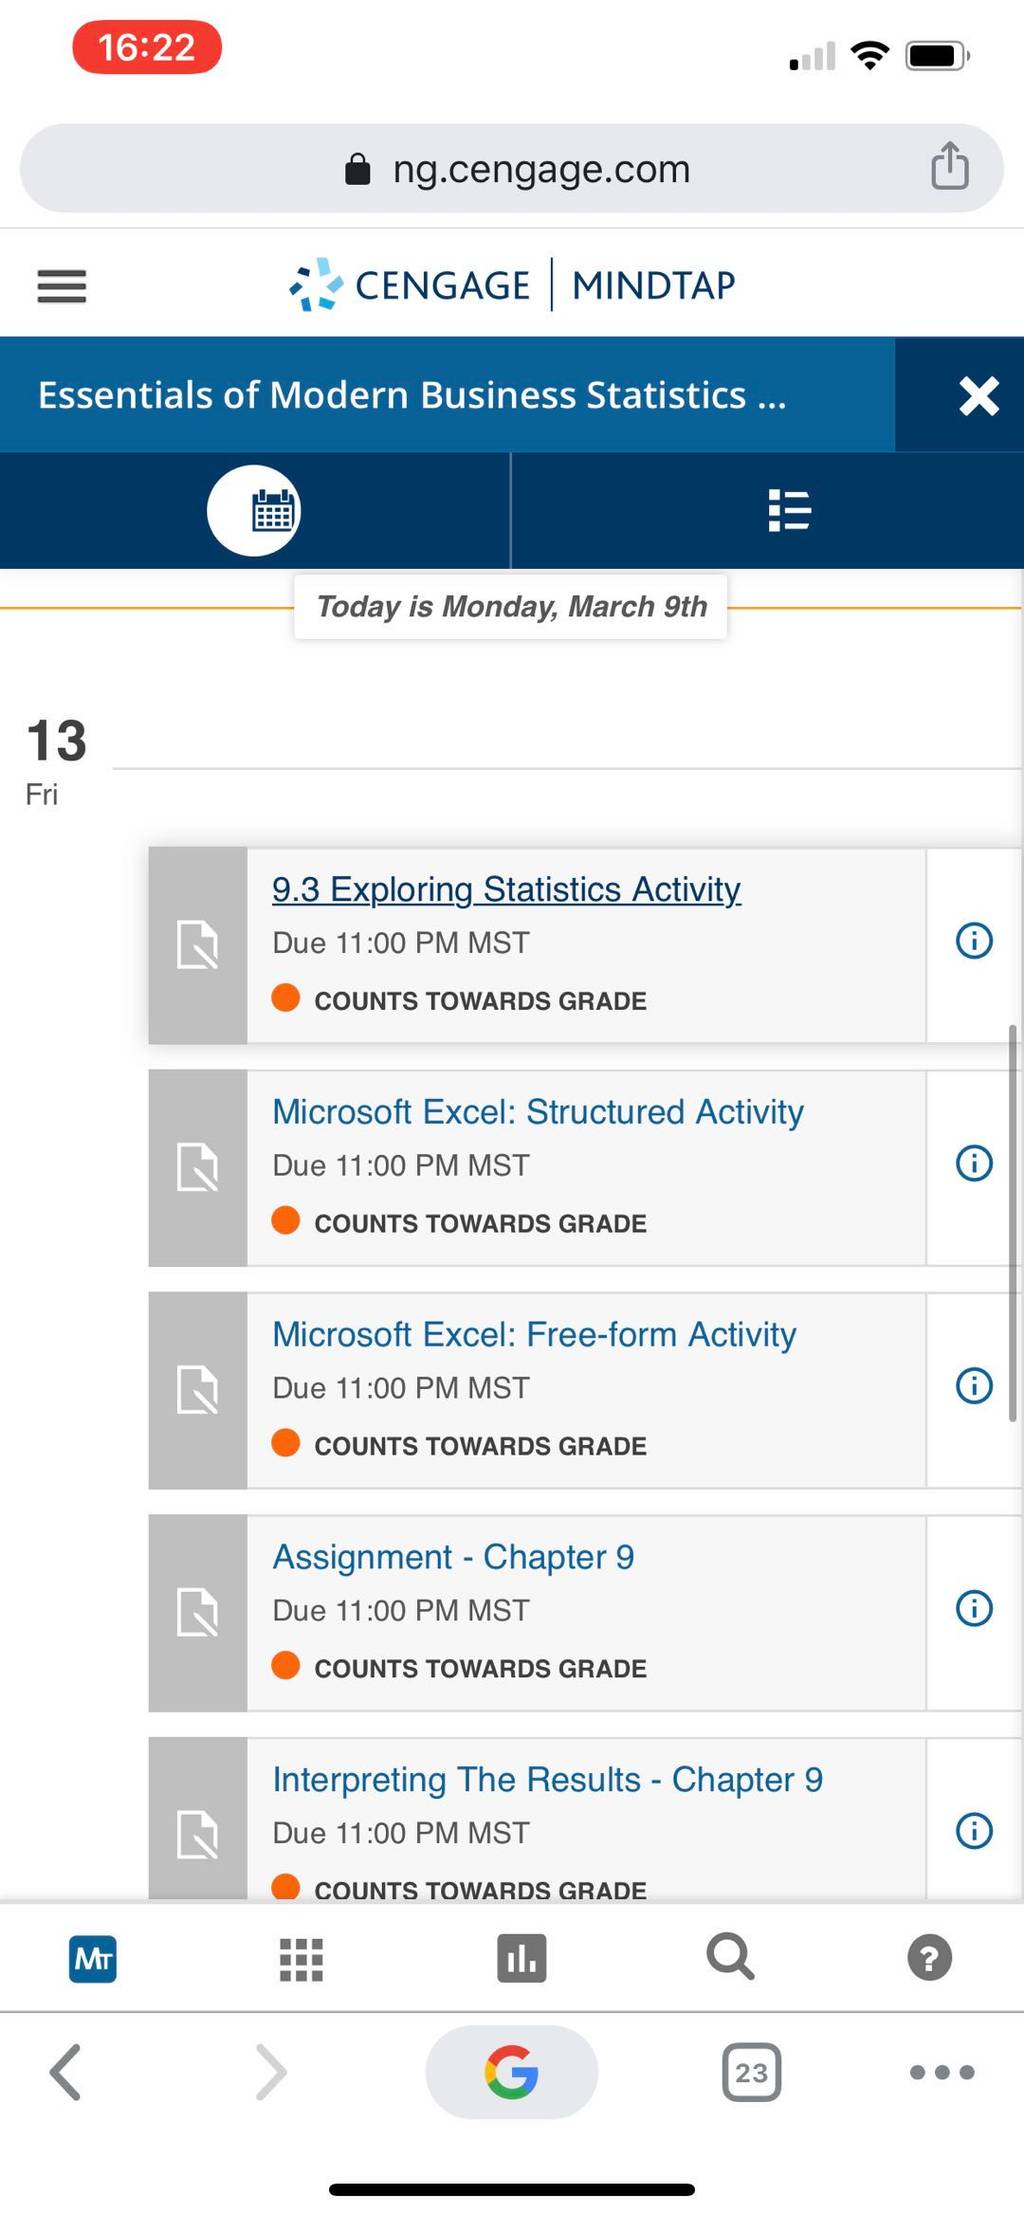The image size is (1024, 2216).
Task: Show info for Interpreting The Results Chapter 9
Action: (974, 1831)
